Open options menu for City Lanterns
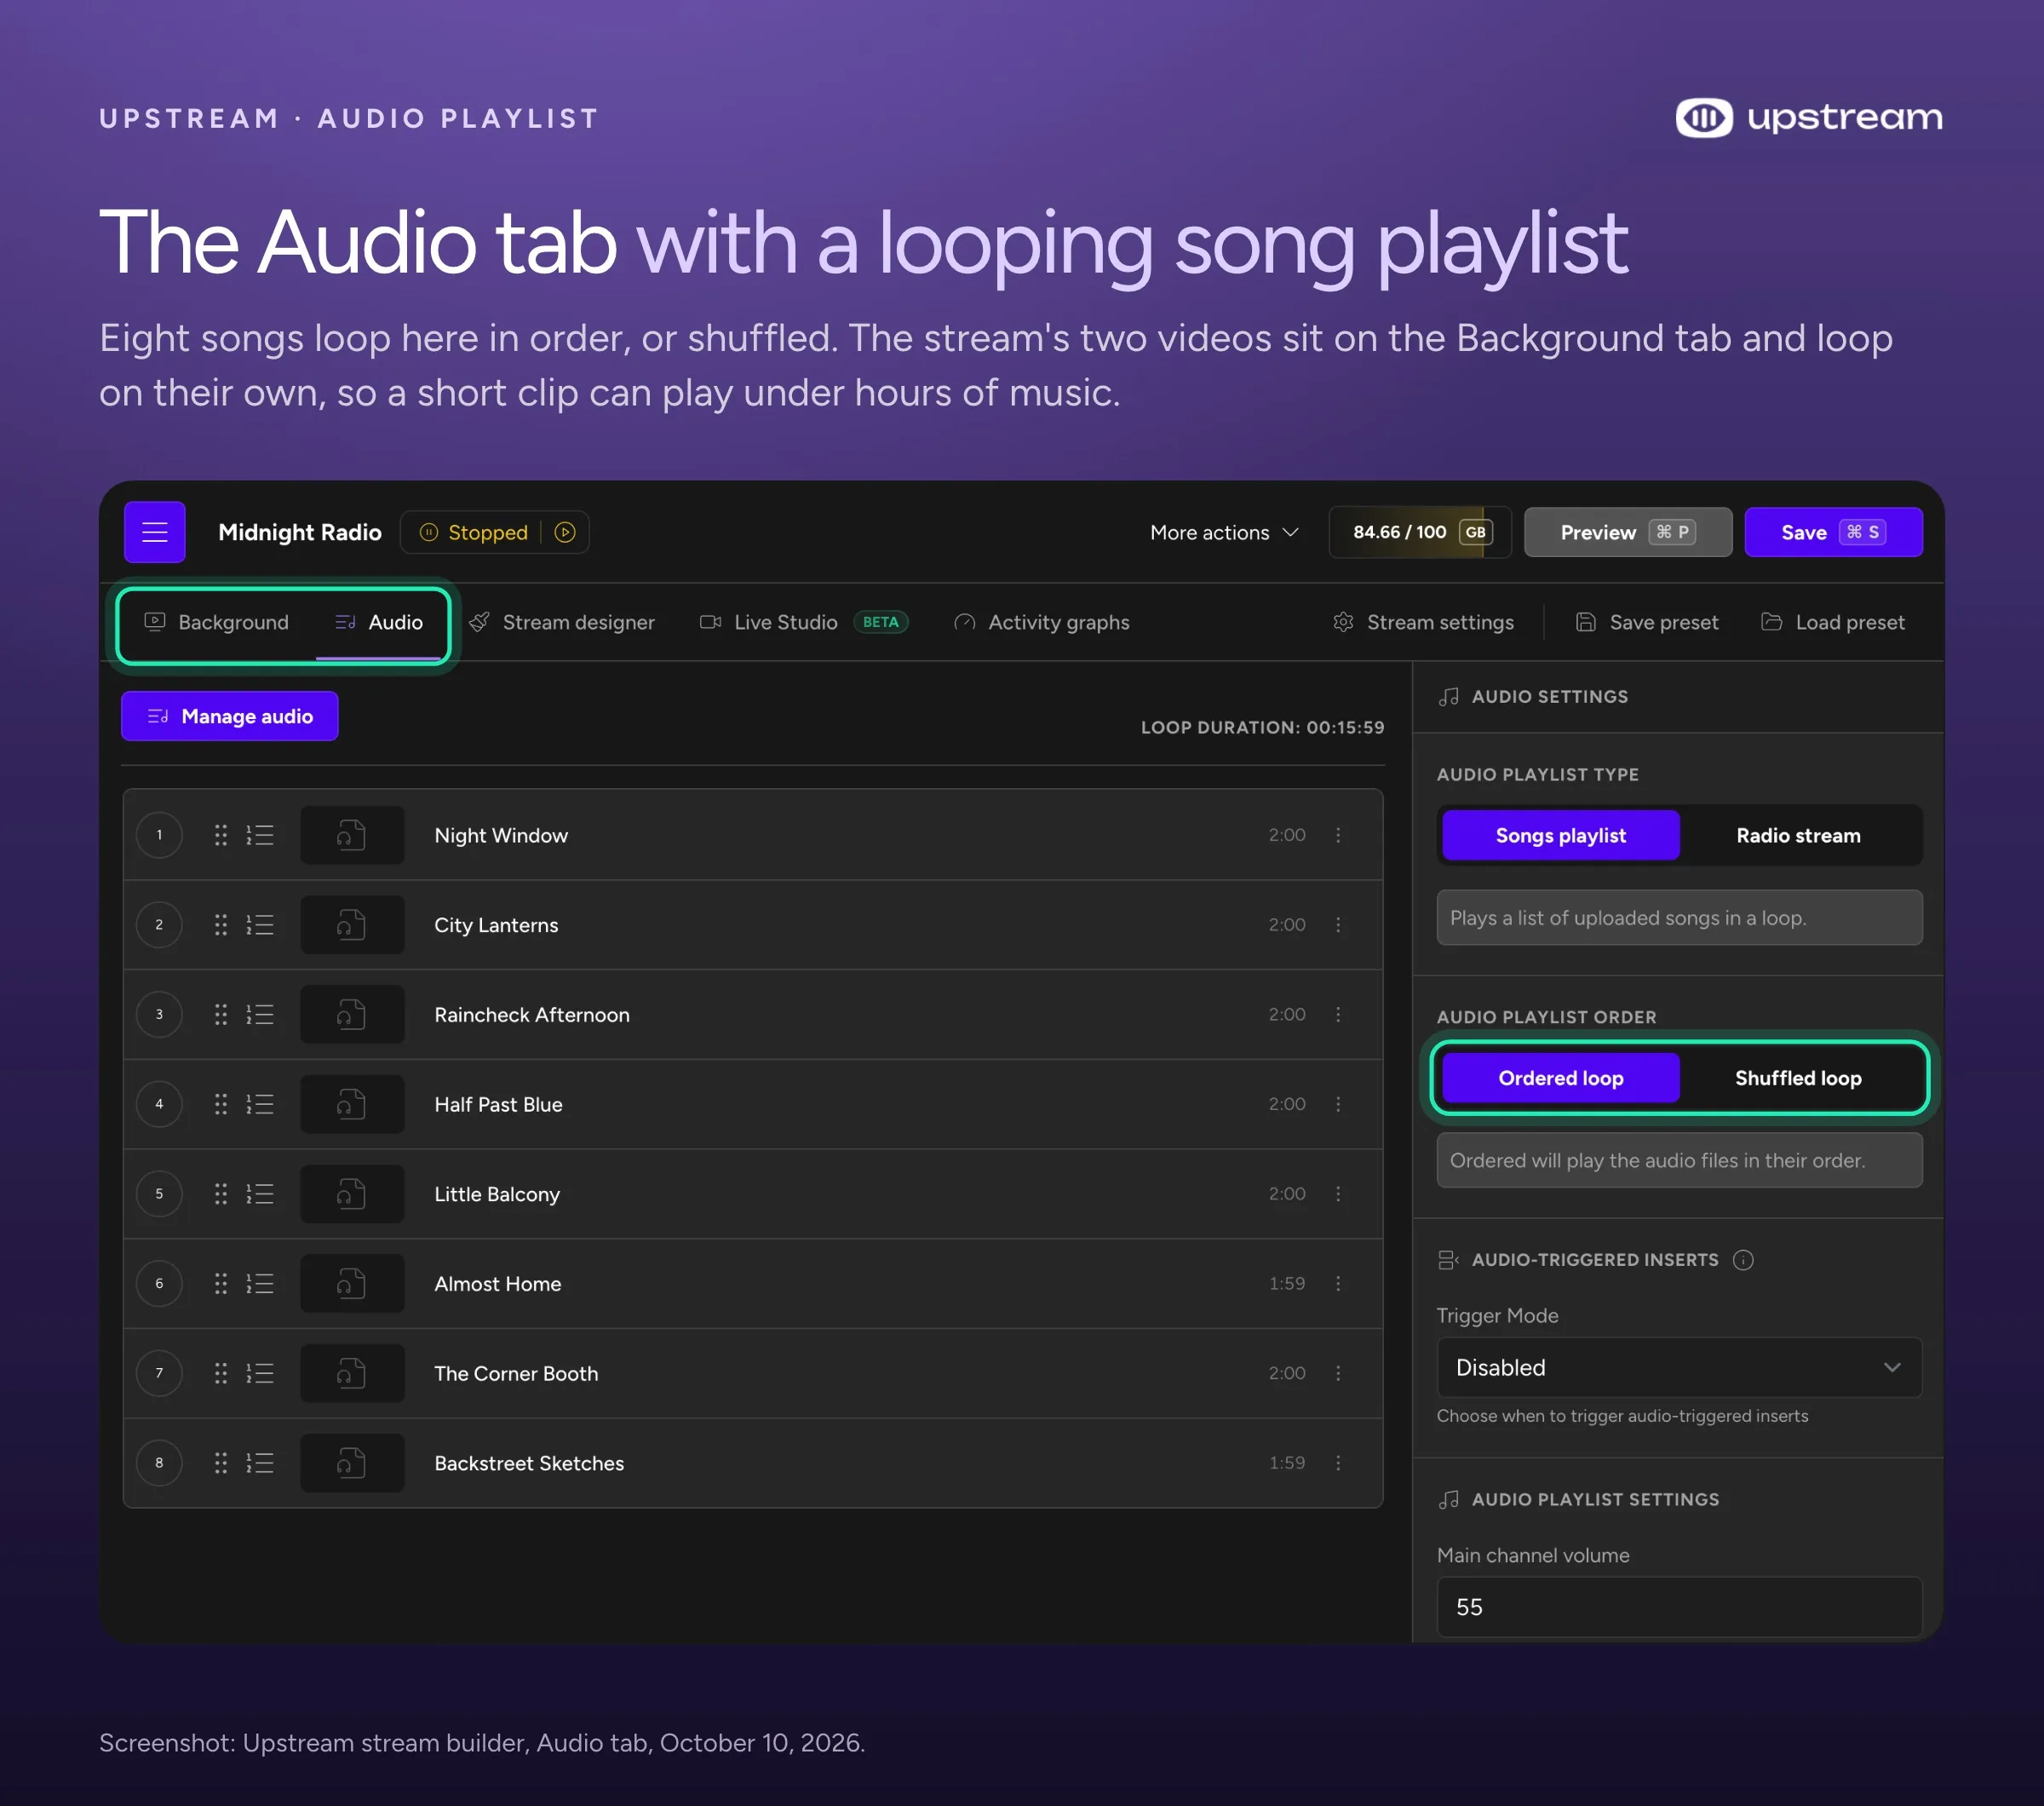Screen dimensions: 2044x1806 pos(1338,925)
